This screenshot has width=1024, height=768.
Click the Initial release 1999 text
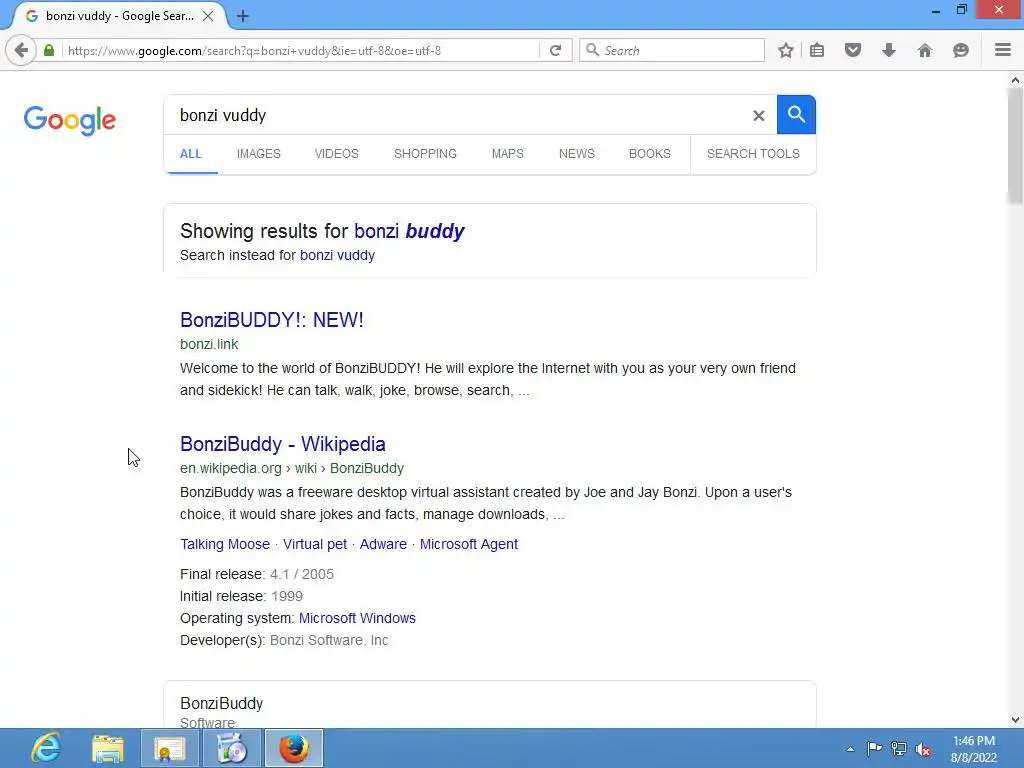[x=242, y=596]
